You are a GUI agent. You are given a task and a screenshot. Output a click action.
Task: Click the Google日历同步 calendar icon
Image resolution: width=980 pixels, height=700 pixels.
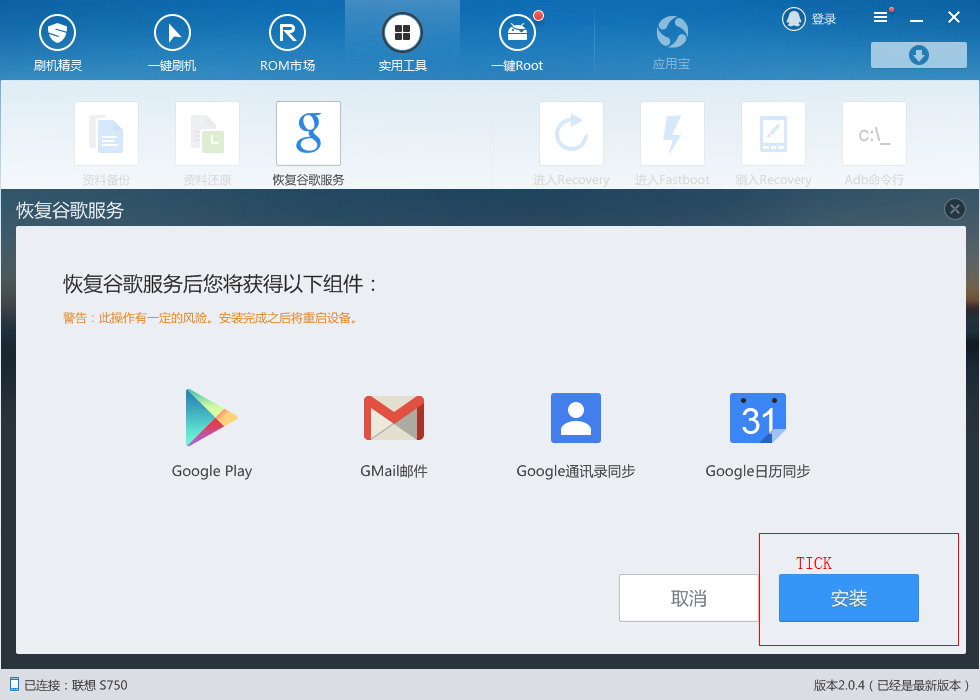[x=758, y=418]
